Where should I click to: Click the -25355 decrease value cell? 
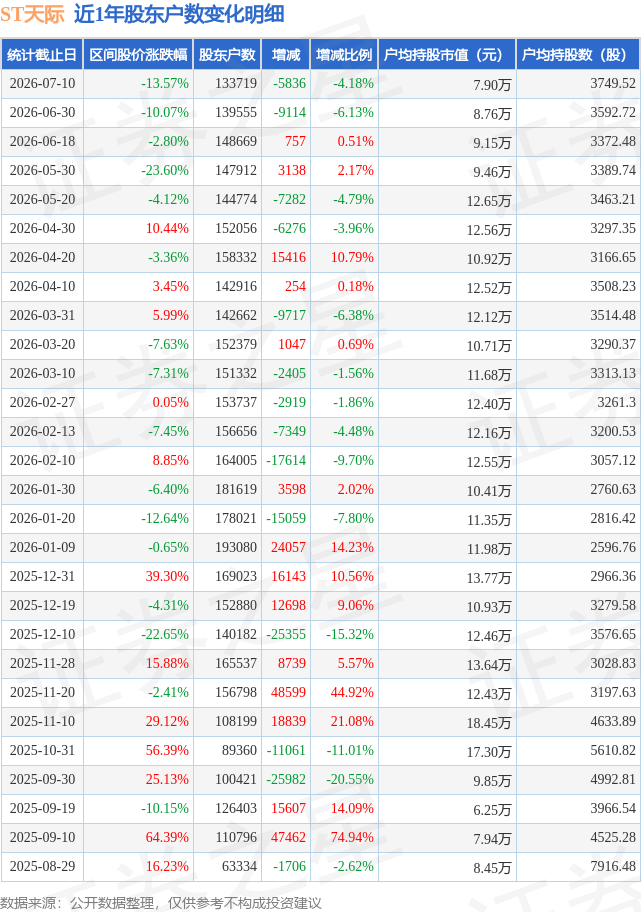pyautogui.click(x=286, y=635)
